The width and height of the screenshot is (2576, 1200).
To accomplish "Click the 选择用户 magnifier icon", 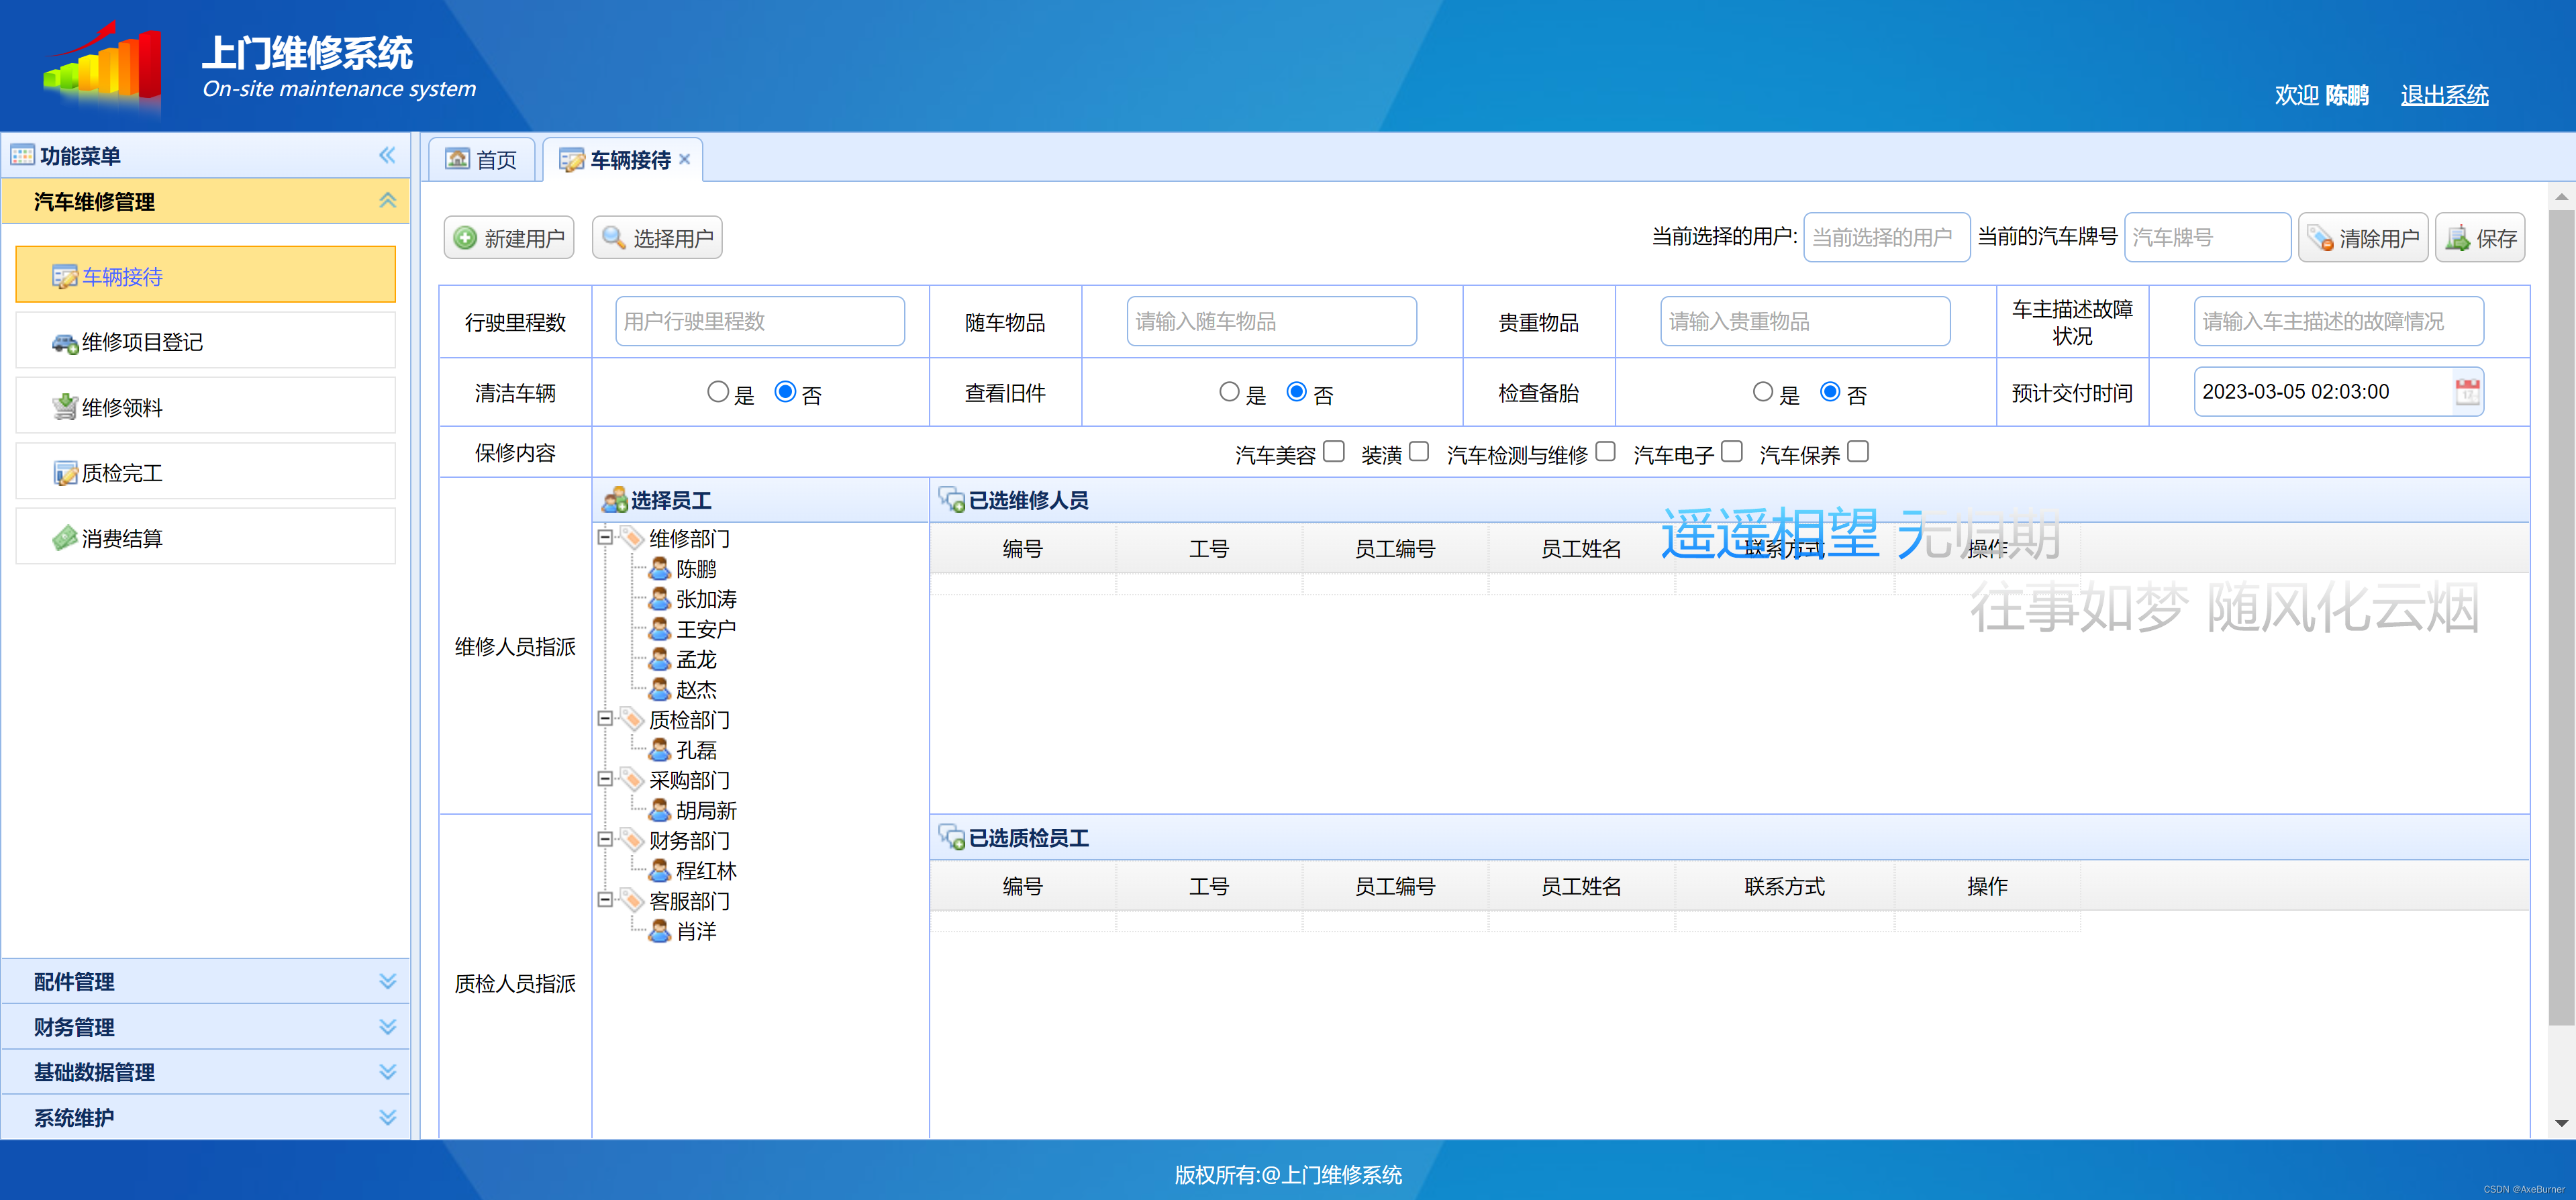I will click(613, 238).
